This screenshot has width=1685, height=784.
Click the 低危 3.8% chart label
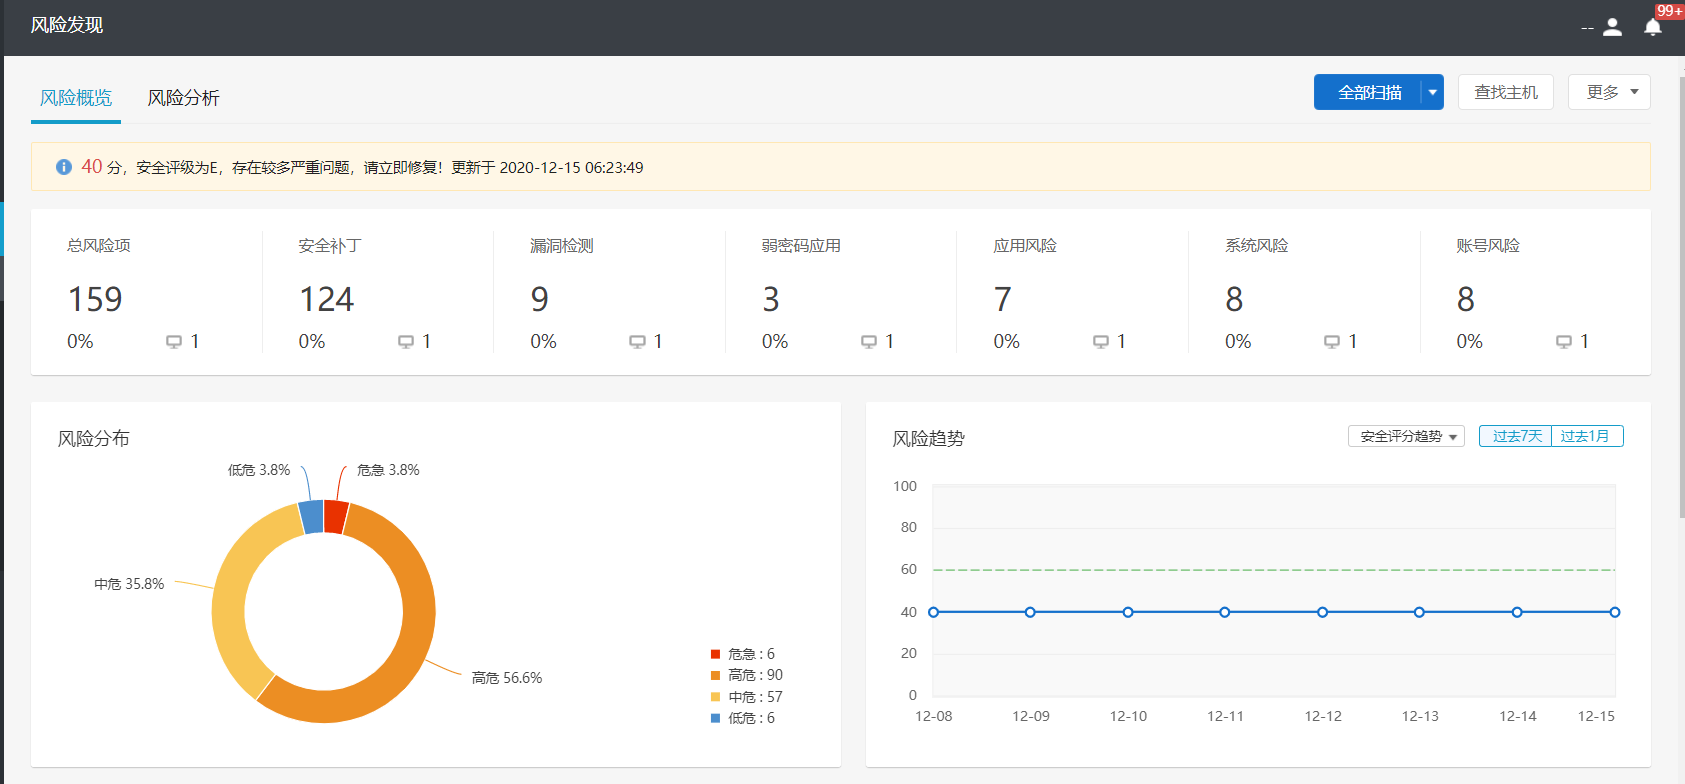(259, 470)
